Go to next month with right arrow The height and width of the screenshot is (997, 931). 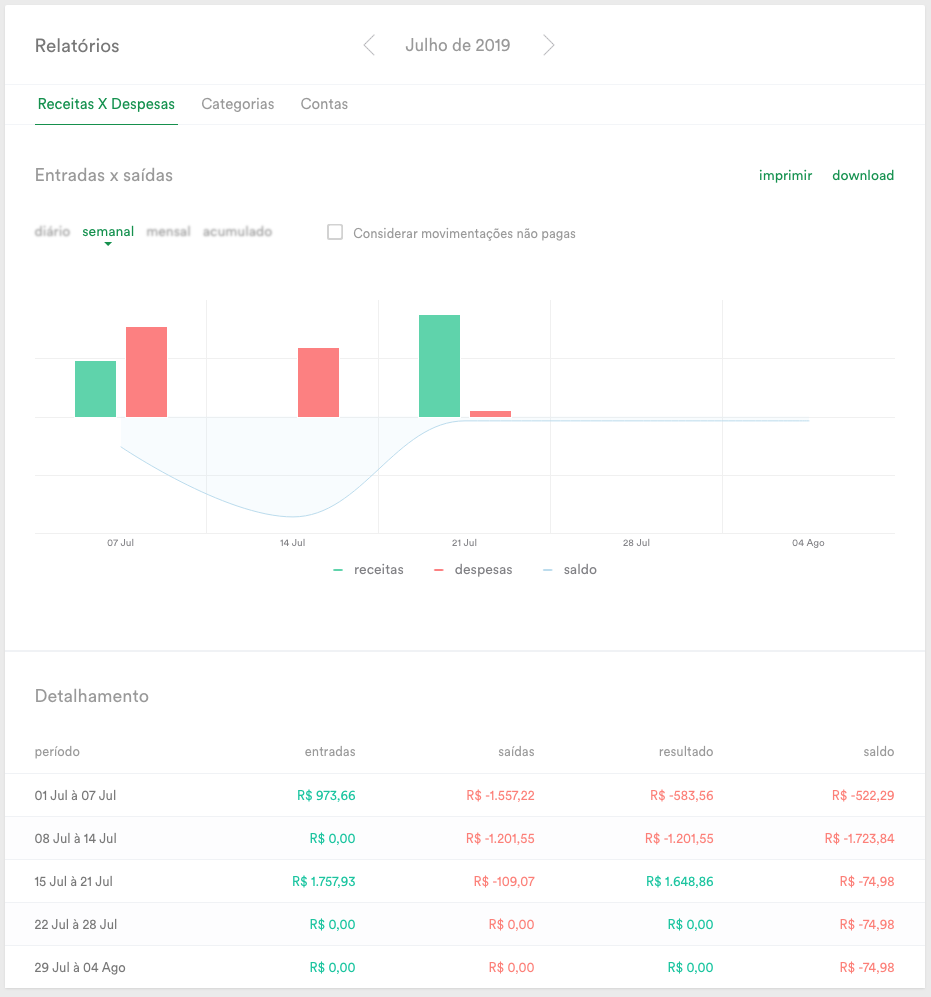pos(549,45)
